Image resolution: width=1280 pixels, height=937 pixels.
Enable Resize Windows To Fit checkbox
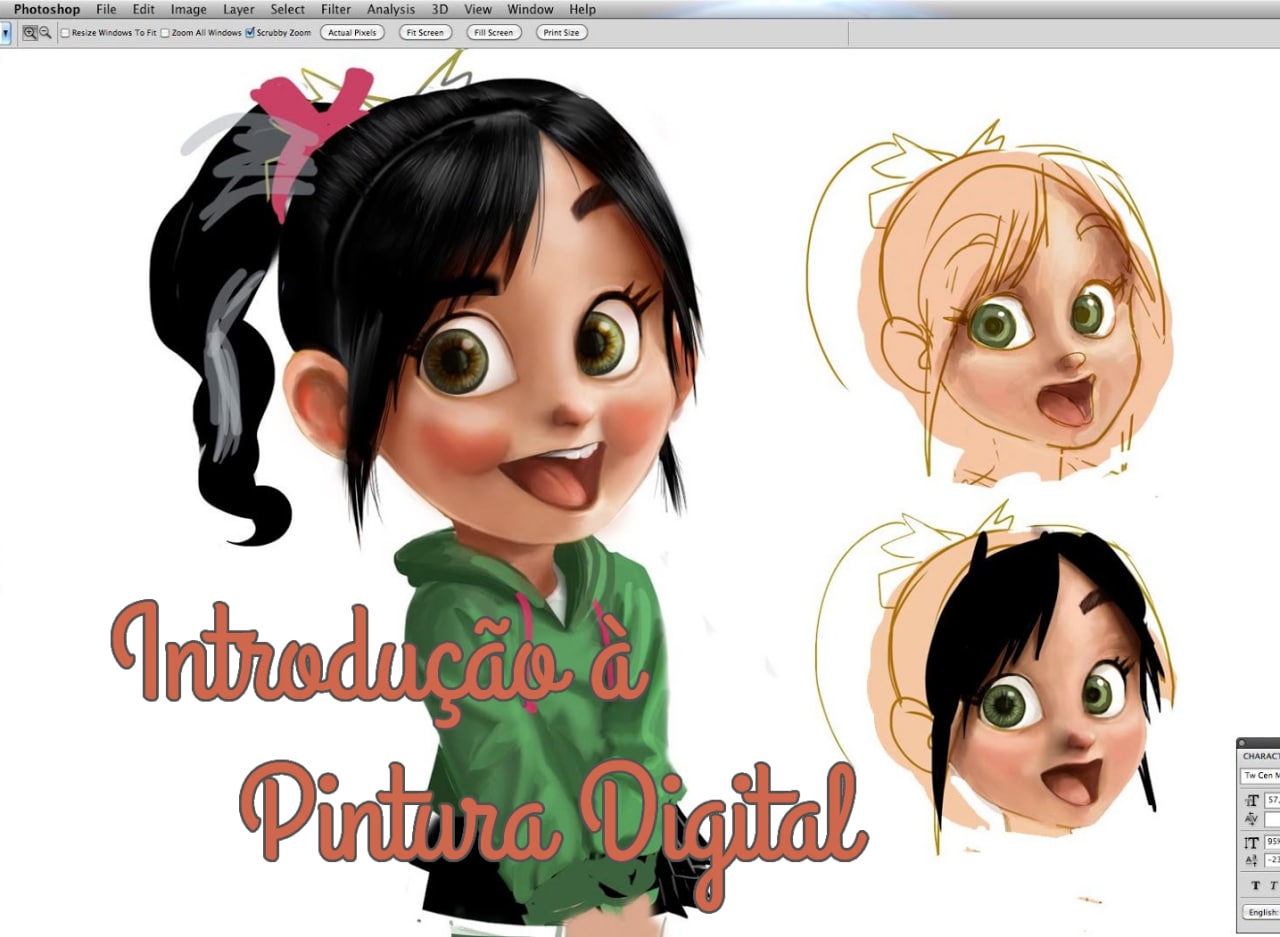[66, 33]
